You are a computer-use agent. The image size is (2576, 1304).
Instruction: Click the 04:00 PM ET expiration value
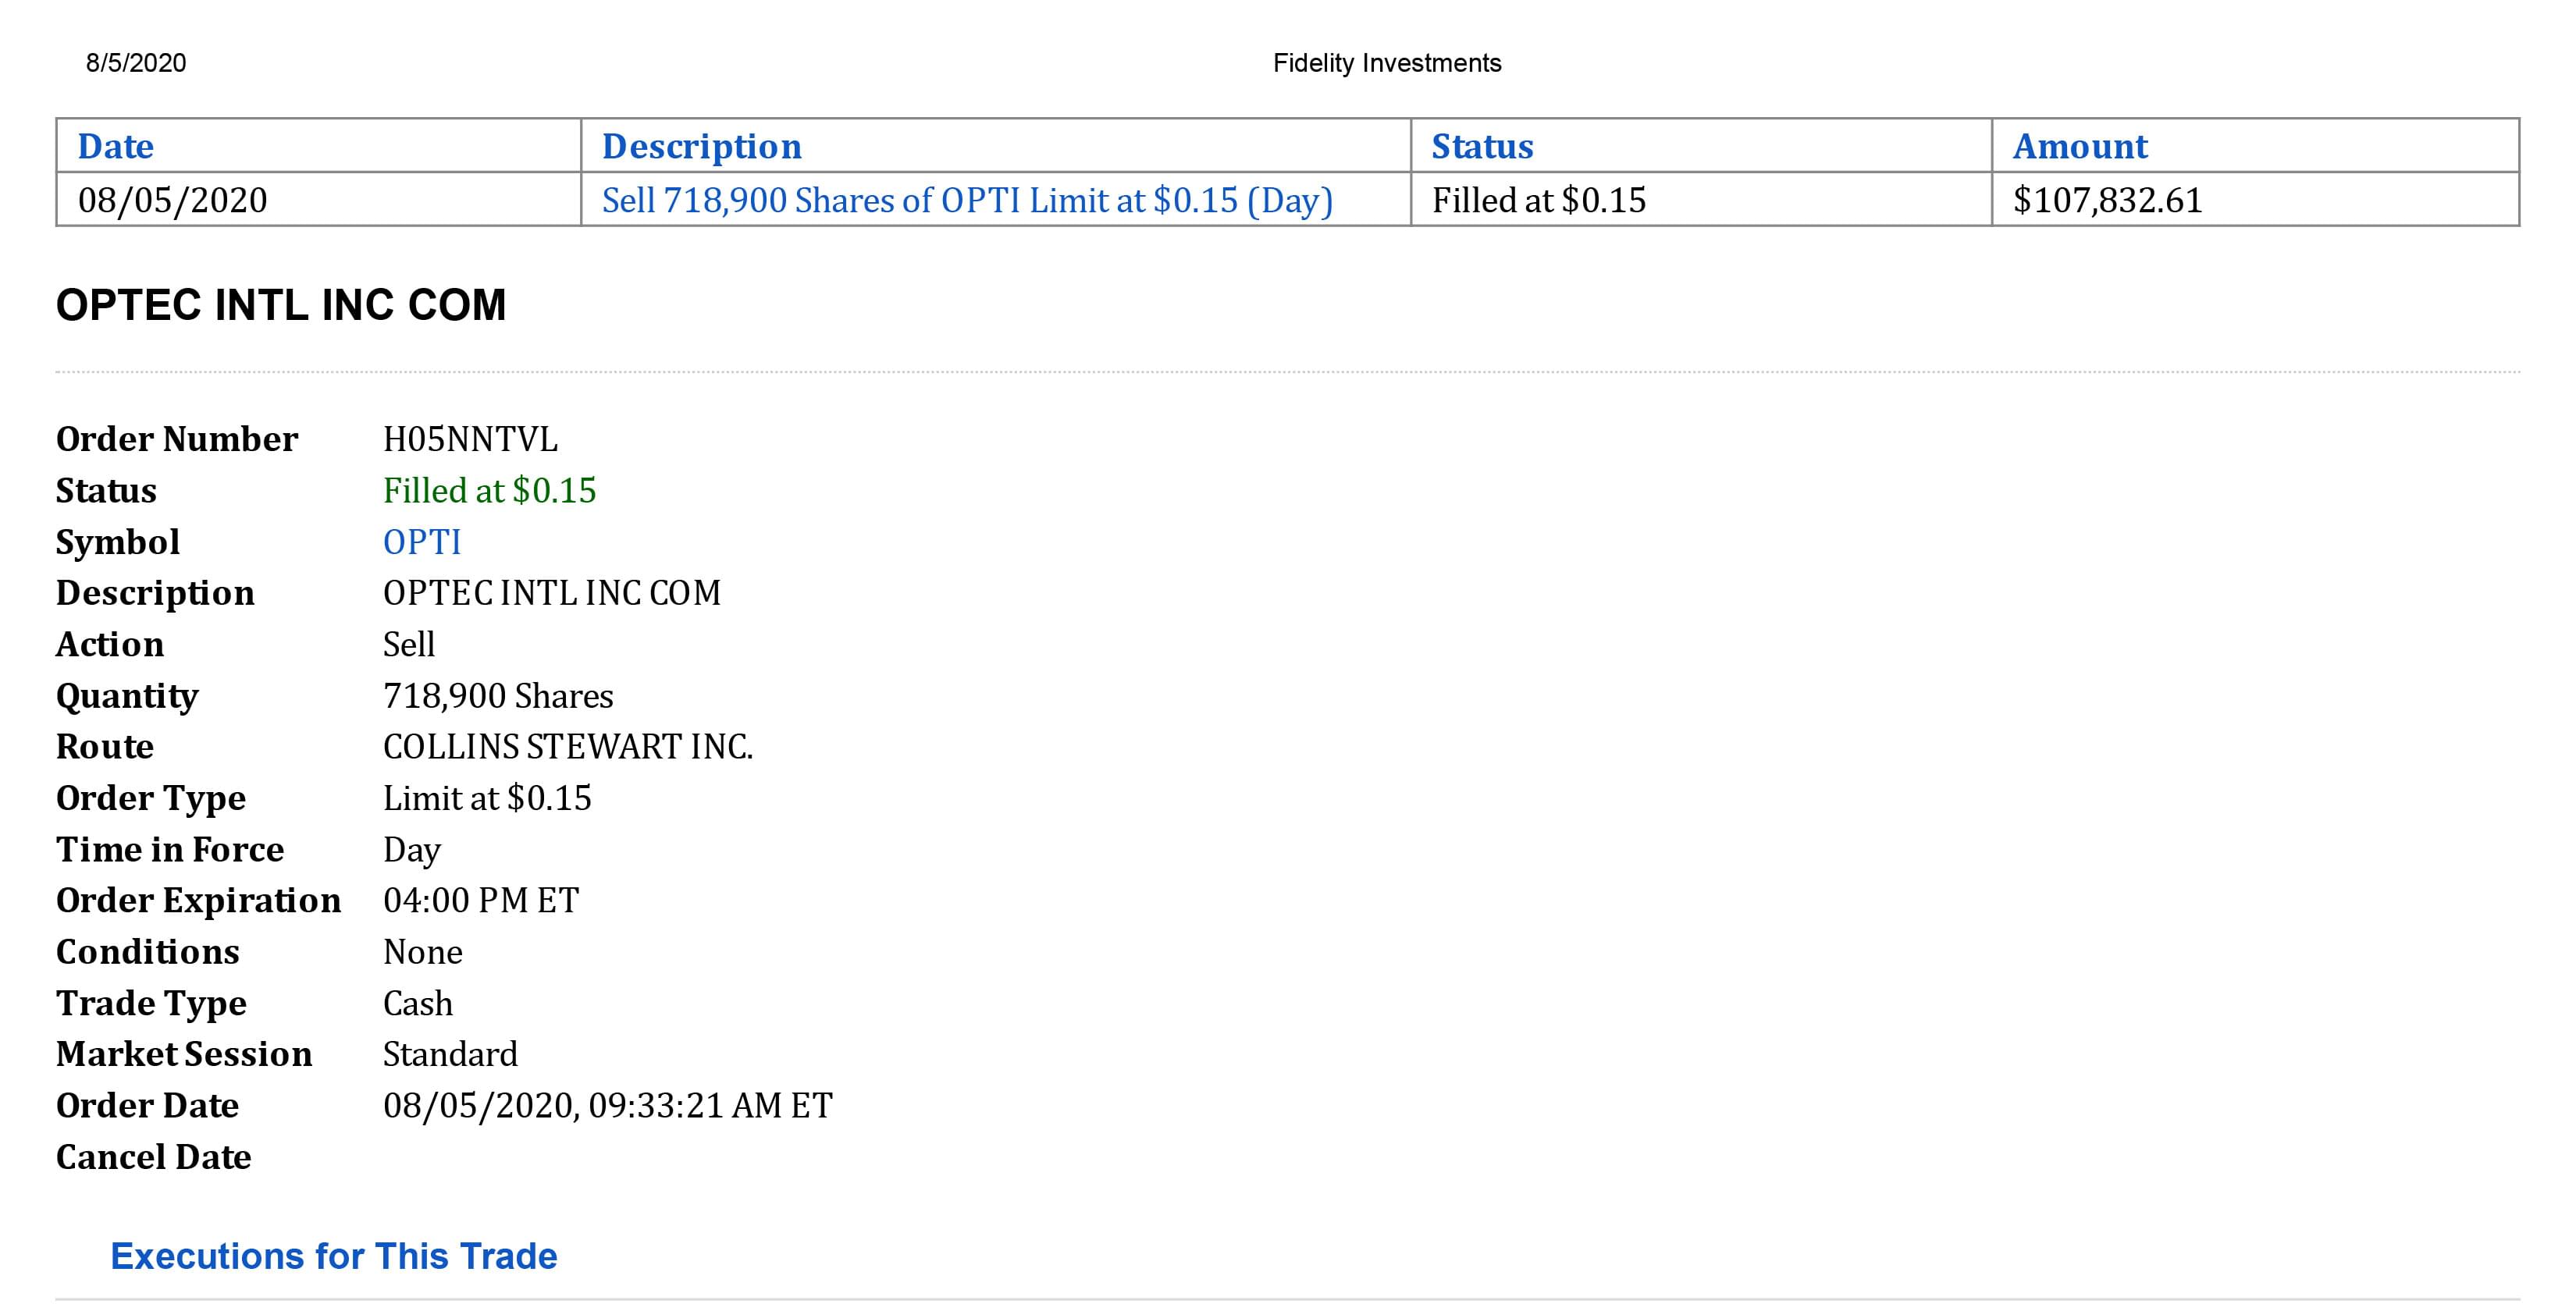point(481,900)
